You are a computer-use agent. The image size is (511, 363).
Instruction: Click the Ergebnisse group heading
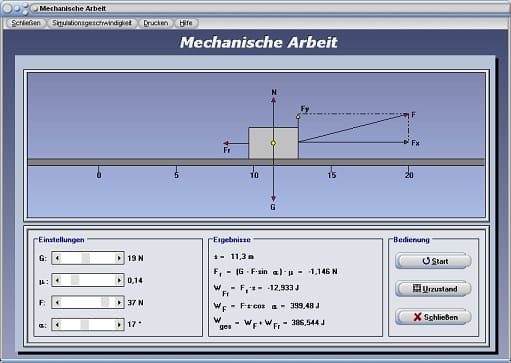232,240
